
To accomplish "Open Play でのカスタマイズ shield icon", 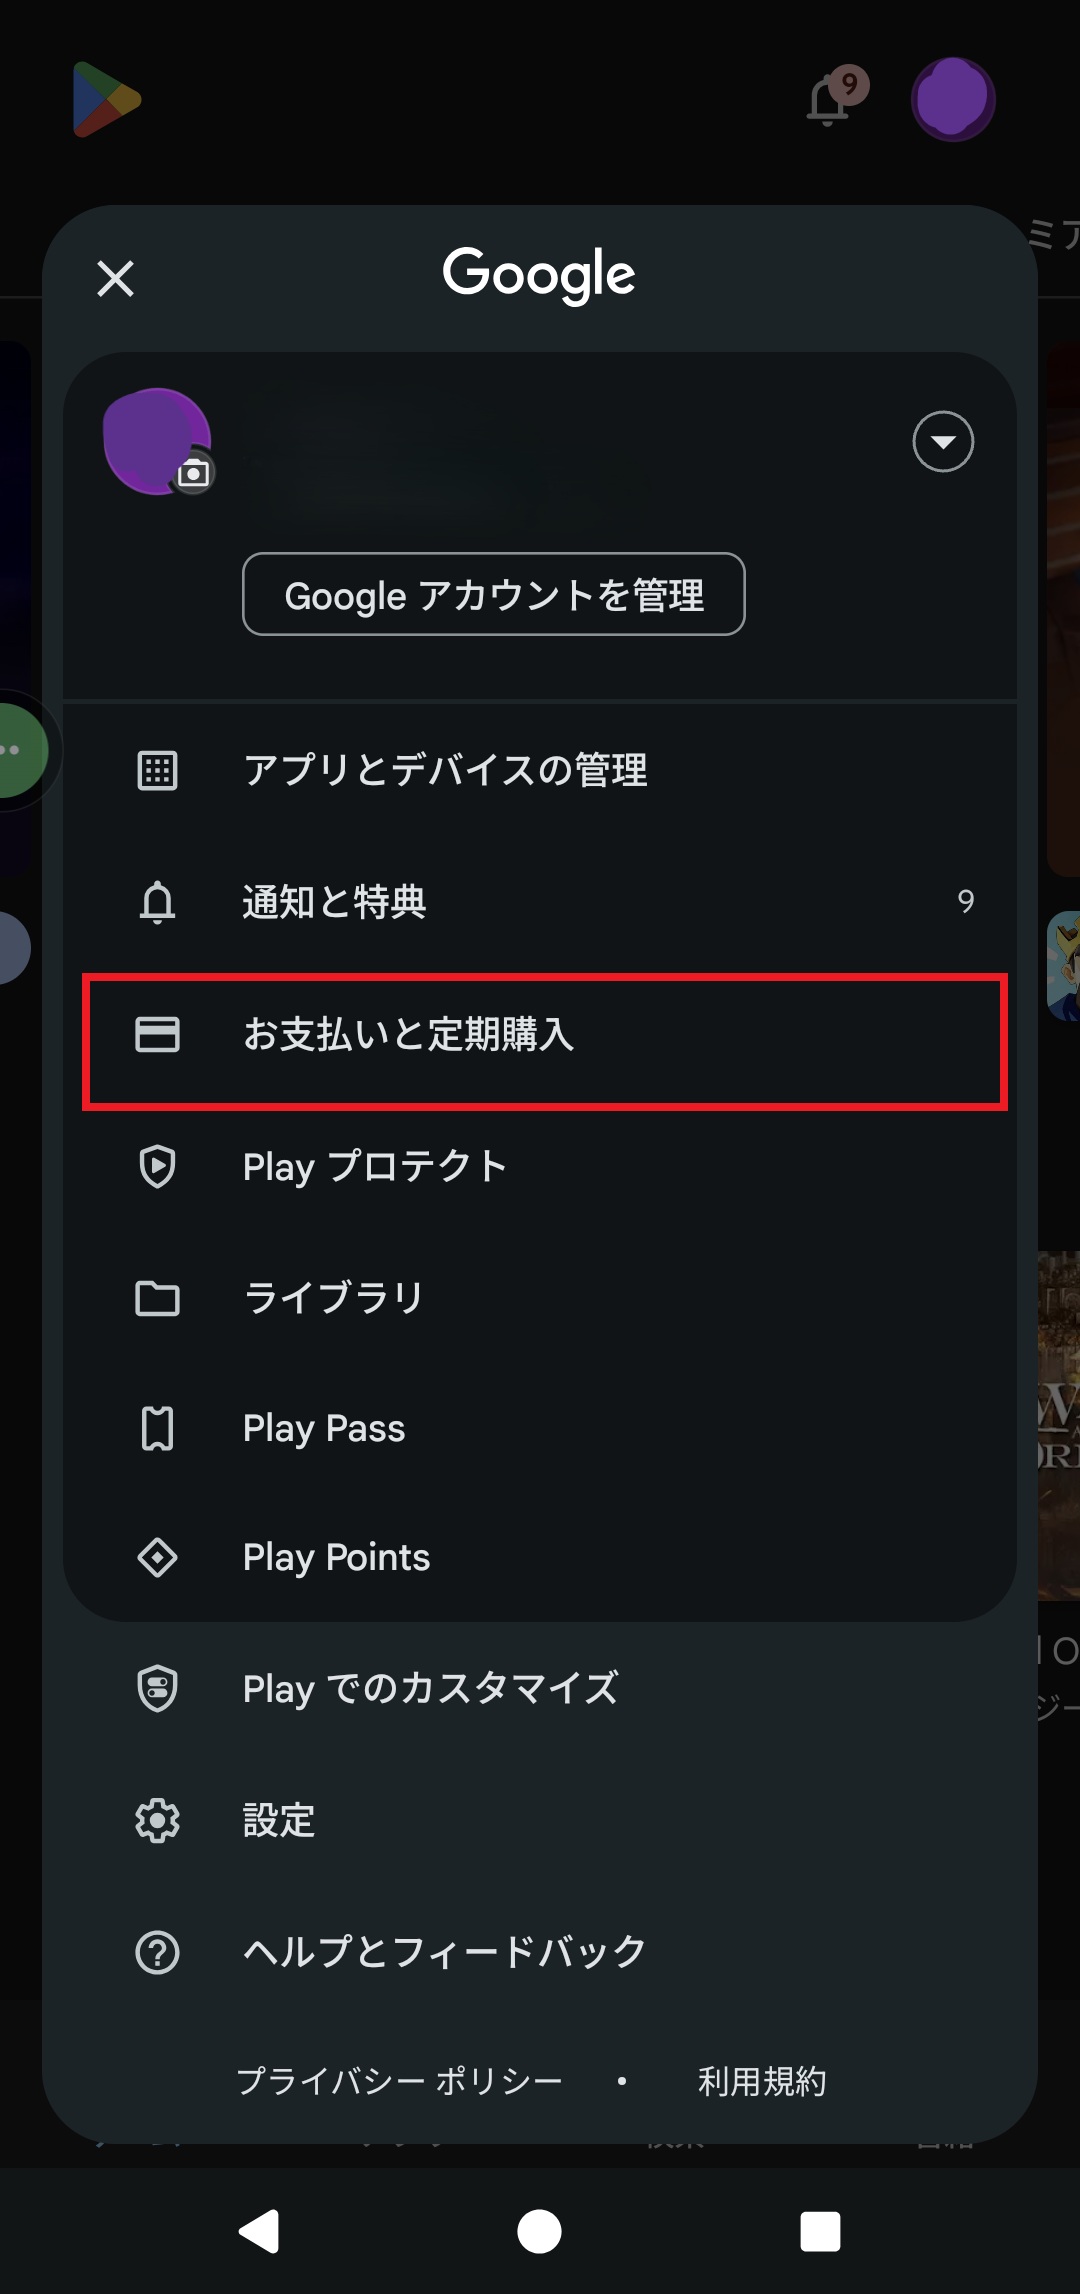I will [x=157, y=1689].
